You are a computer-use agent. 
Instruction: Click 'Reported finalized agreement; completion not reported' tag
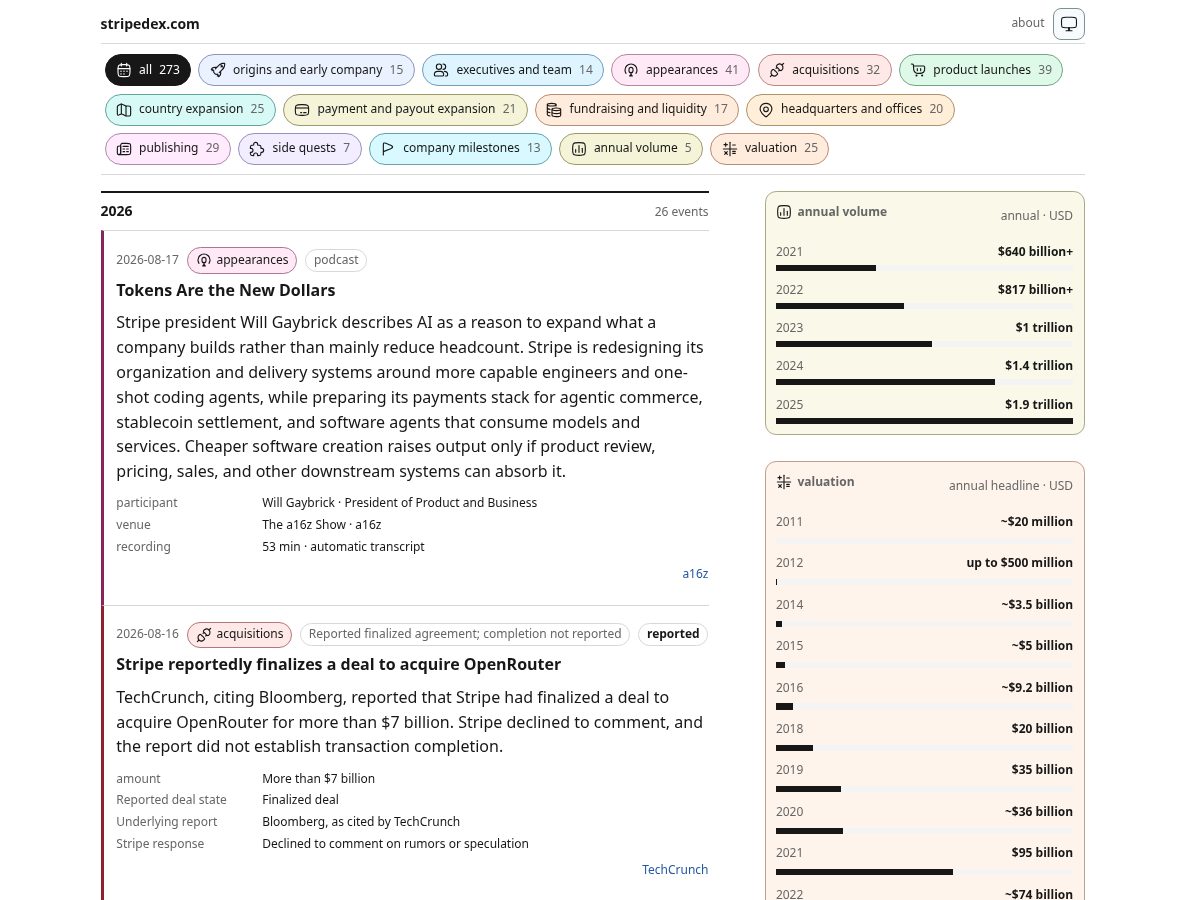465,634
